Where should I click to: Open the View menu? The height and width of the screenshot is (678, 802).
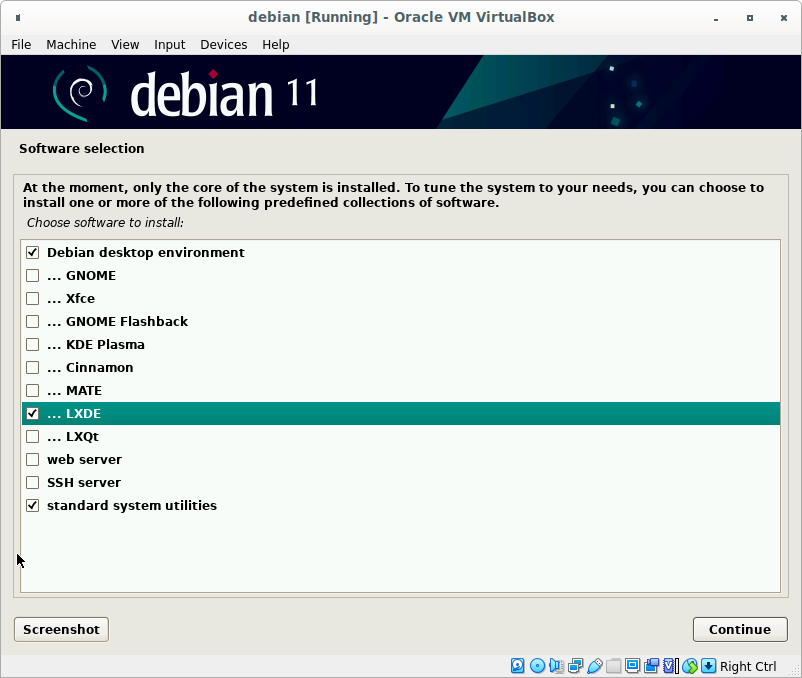click(x=125, y=45)
